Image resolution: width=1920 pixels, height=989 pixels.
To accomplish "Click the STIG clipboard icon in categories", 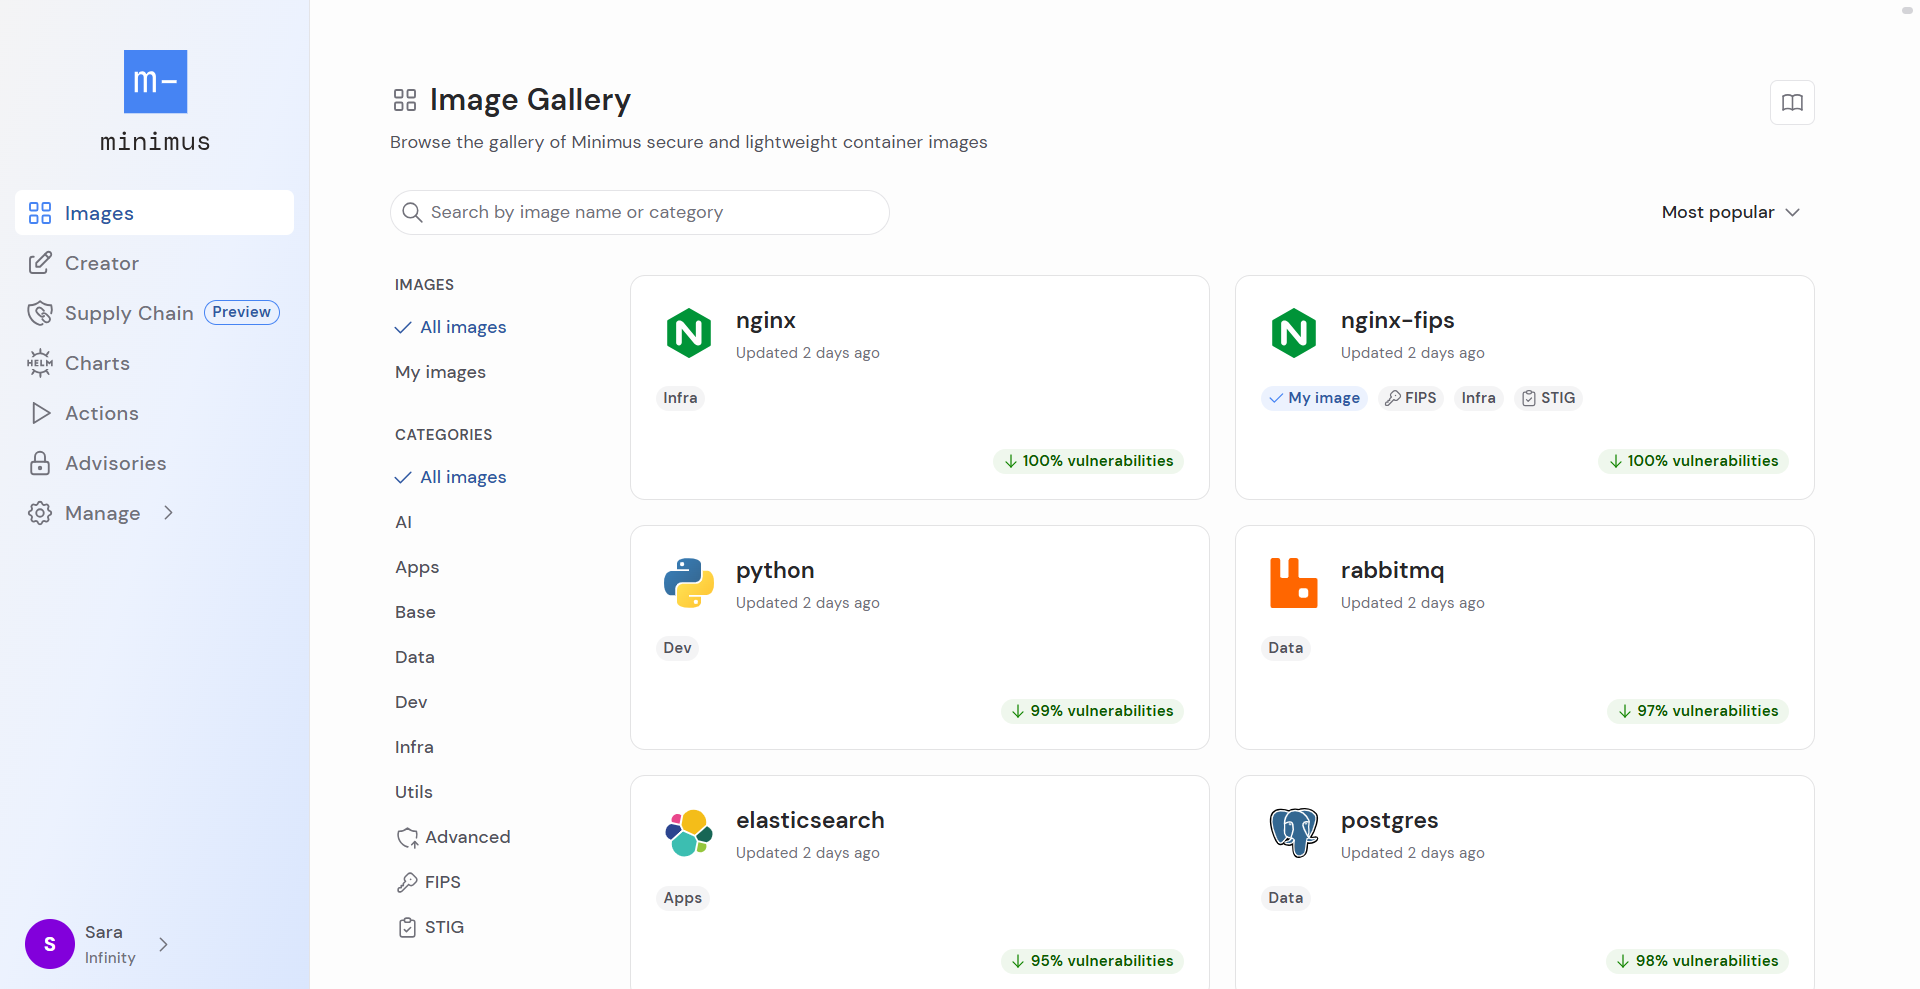I will point(407,927).
